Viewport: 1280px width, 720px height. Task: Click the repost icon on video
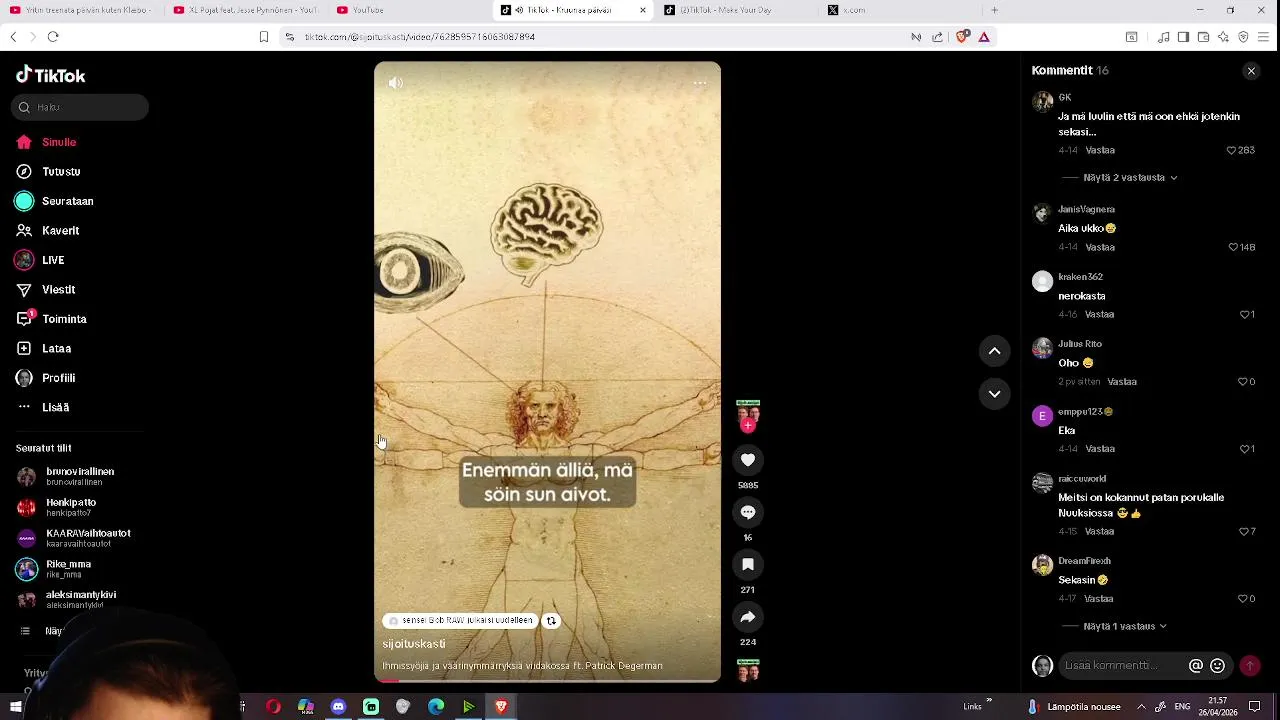551,621
